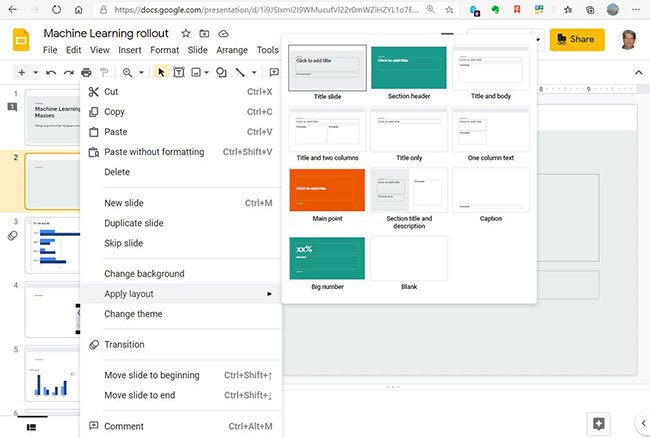The image size is (650, 438).
Task: Select the line tool
Action: click(x=240, y=73)
